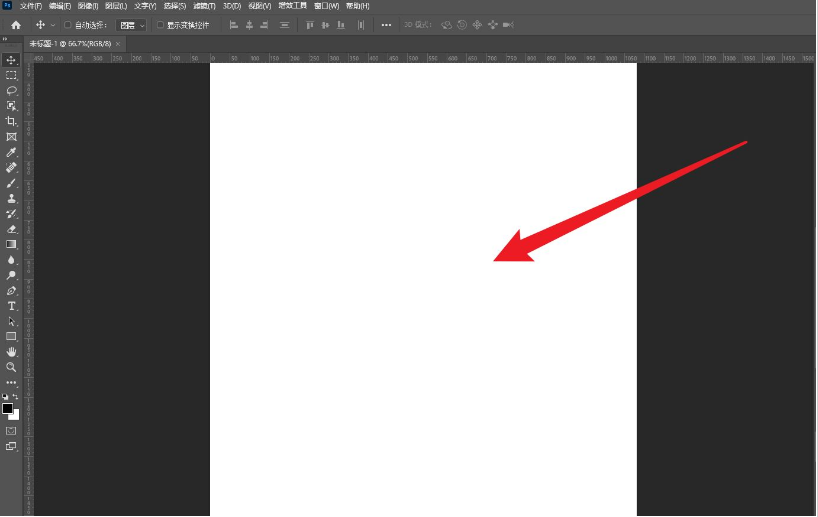
Task: Select the Eraser tool
Action: coord(11,229)
